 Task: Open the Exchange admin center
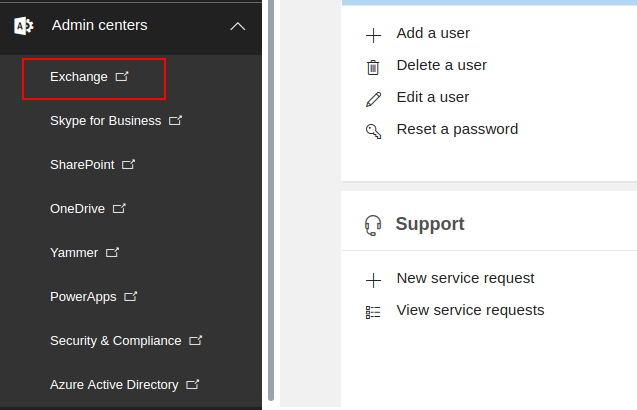79,77
